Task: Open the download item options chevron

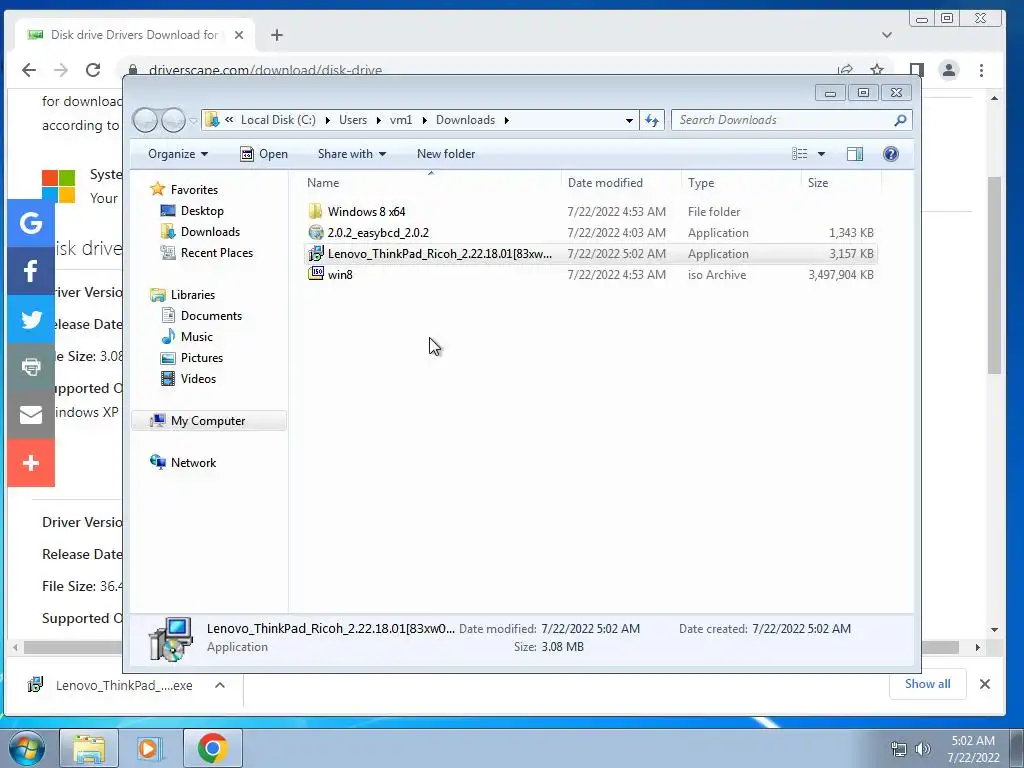Action: click(x=220, y=685)
